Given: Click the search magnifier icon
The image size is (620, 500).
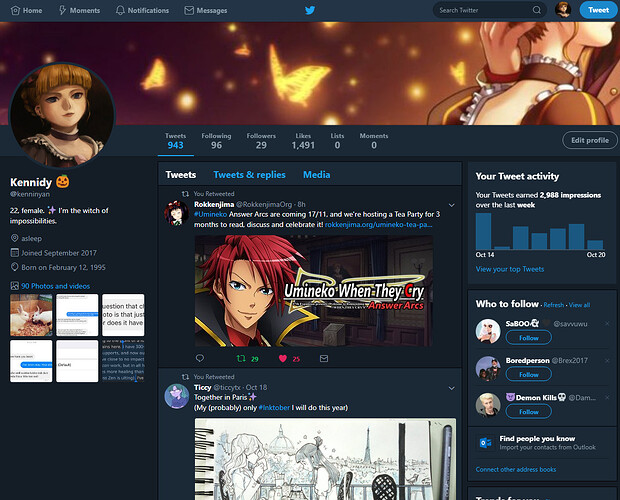Looking at the screenshot, I should (x=537, y=10).
